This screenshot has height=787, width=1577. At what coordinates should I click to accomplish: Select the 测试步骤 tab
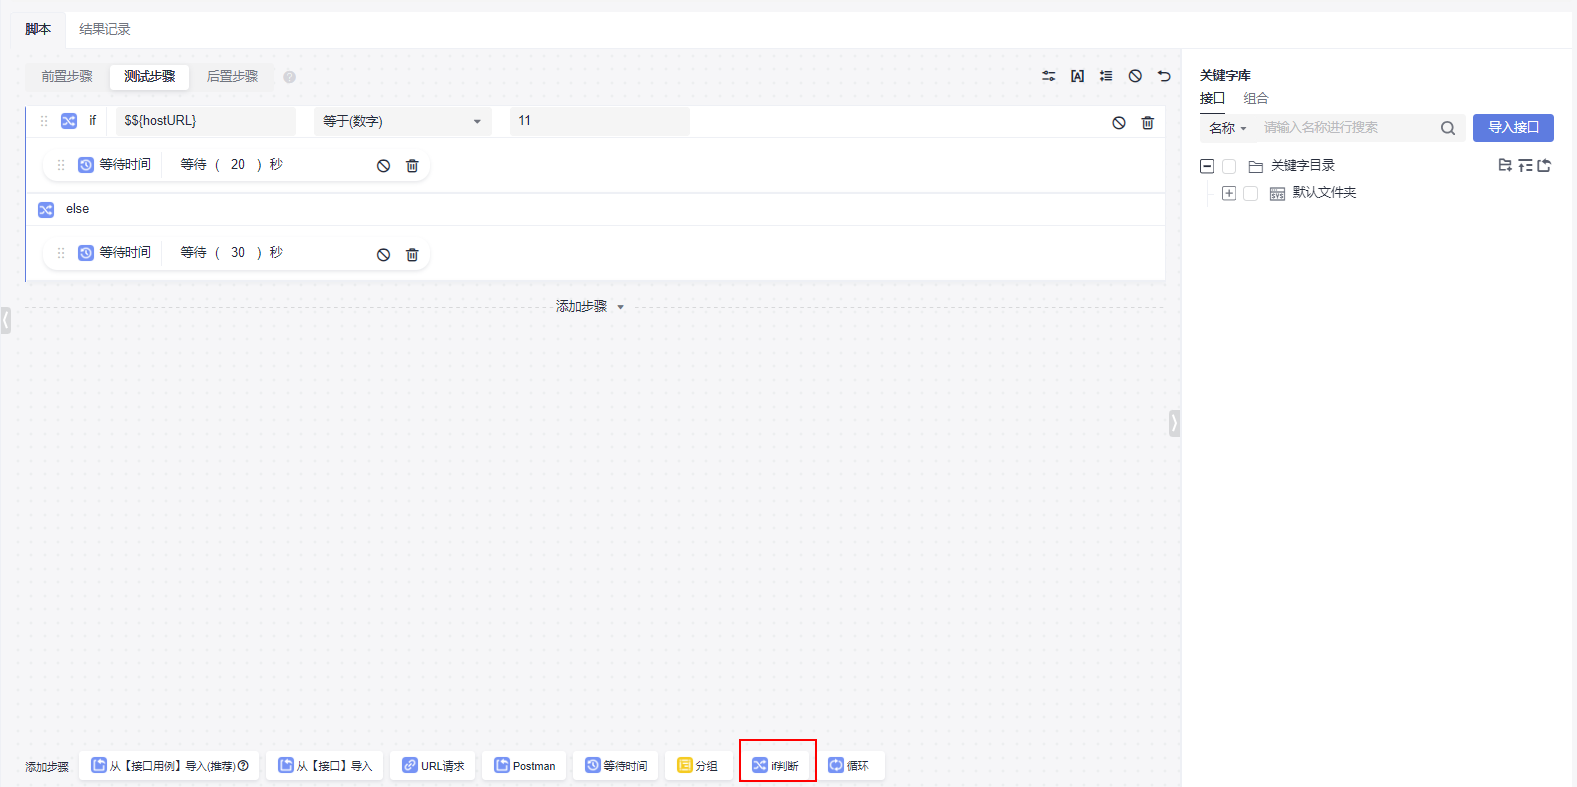coord(150,76)
